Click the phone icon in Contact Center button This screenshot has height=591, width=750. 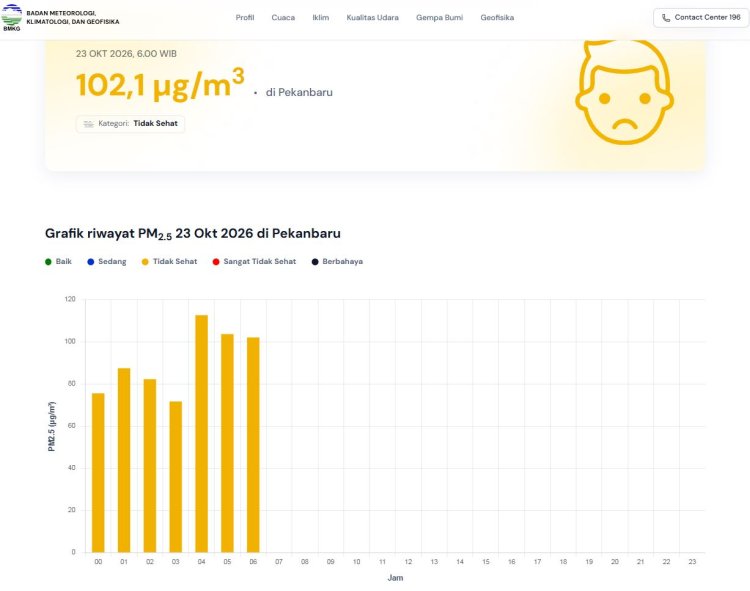click(666, 18)
